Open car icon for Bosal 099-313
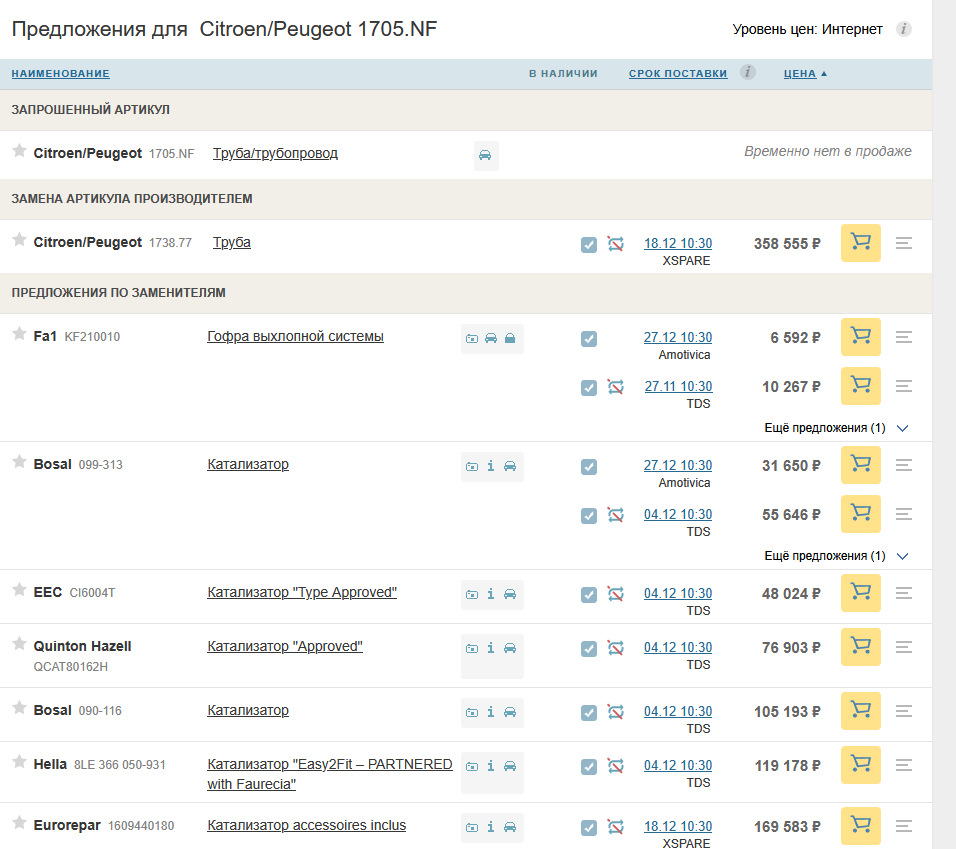This screenshot has width=956, height=849. tap(510, 466)
